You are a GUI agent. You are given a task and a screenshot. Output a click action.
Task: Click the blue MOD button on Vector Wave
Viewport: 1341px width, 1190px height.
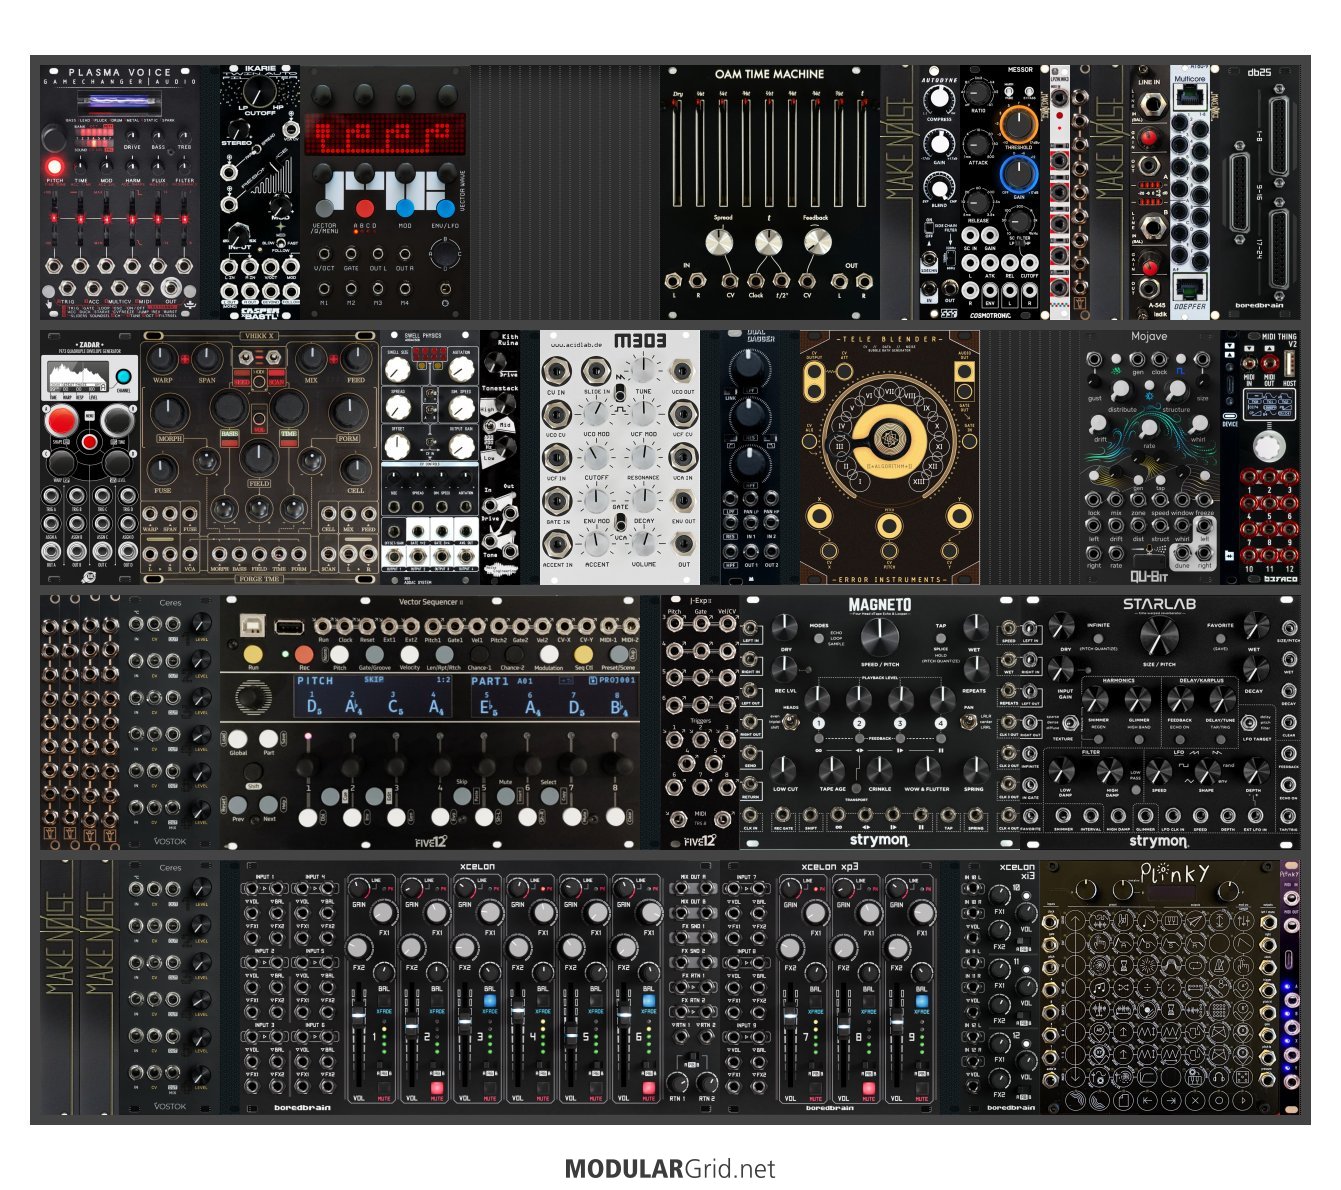click(x=404, y=208)
